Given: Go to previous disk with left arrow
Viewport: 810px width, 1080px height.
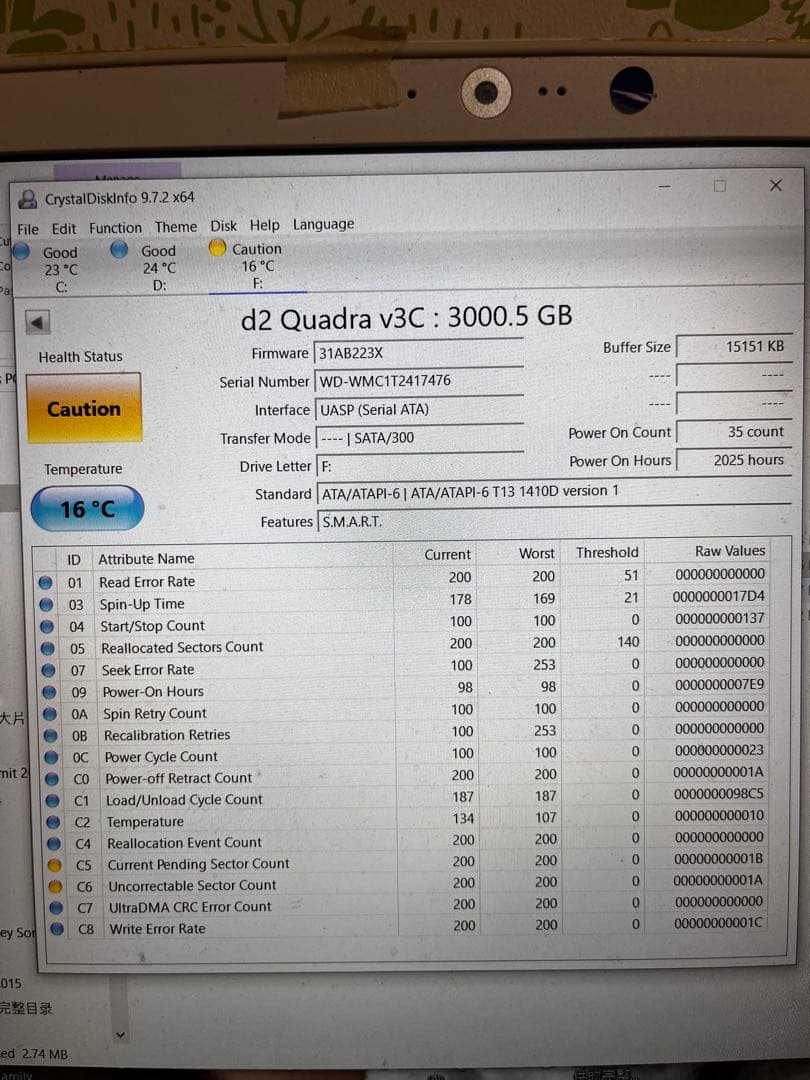Looking at the screenshot, I should (x=38, y=322).
